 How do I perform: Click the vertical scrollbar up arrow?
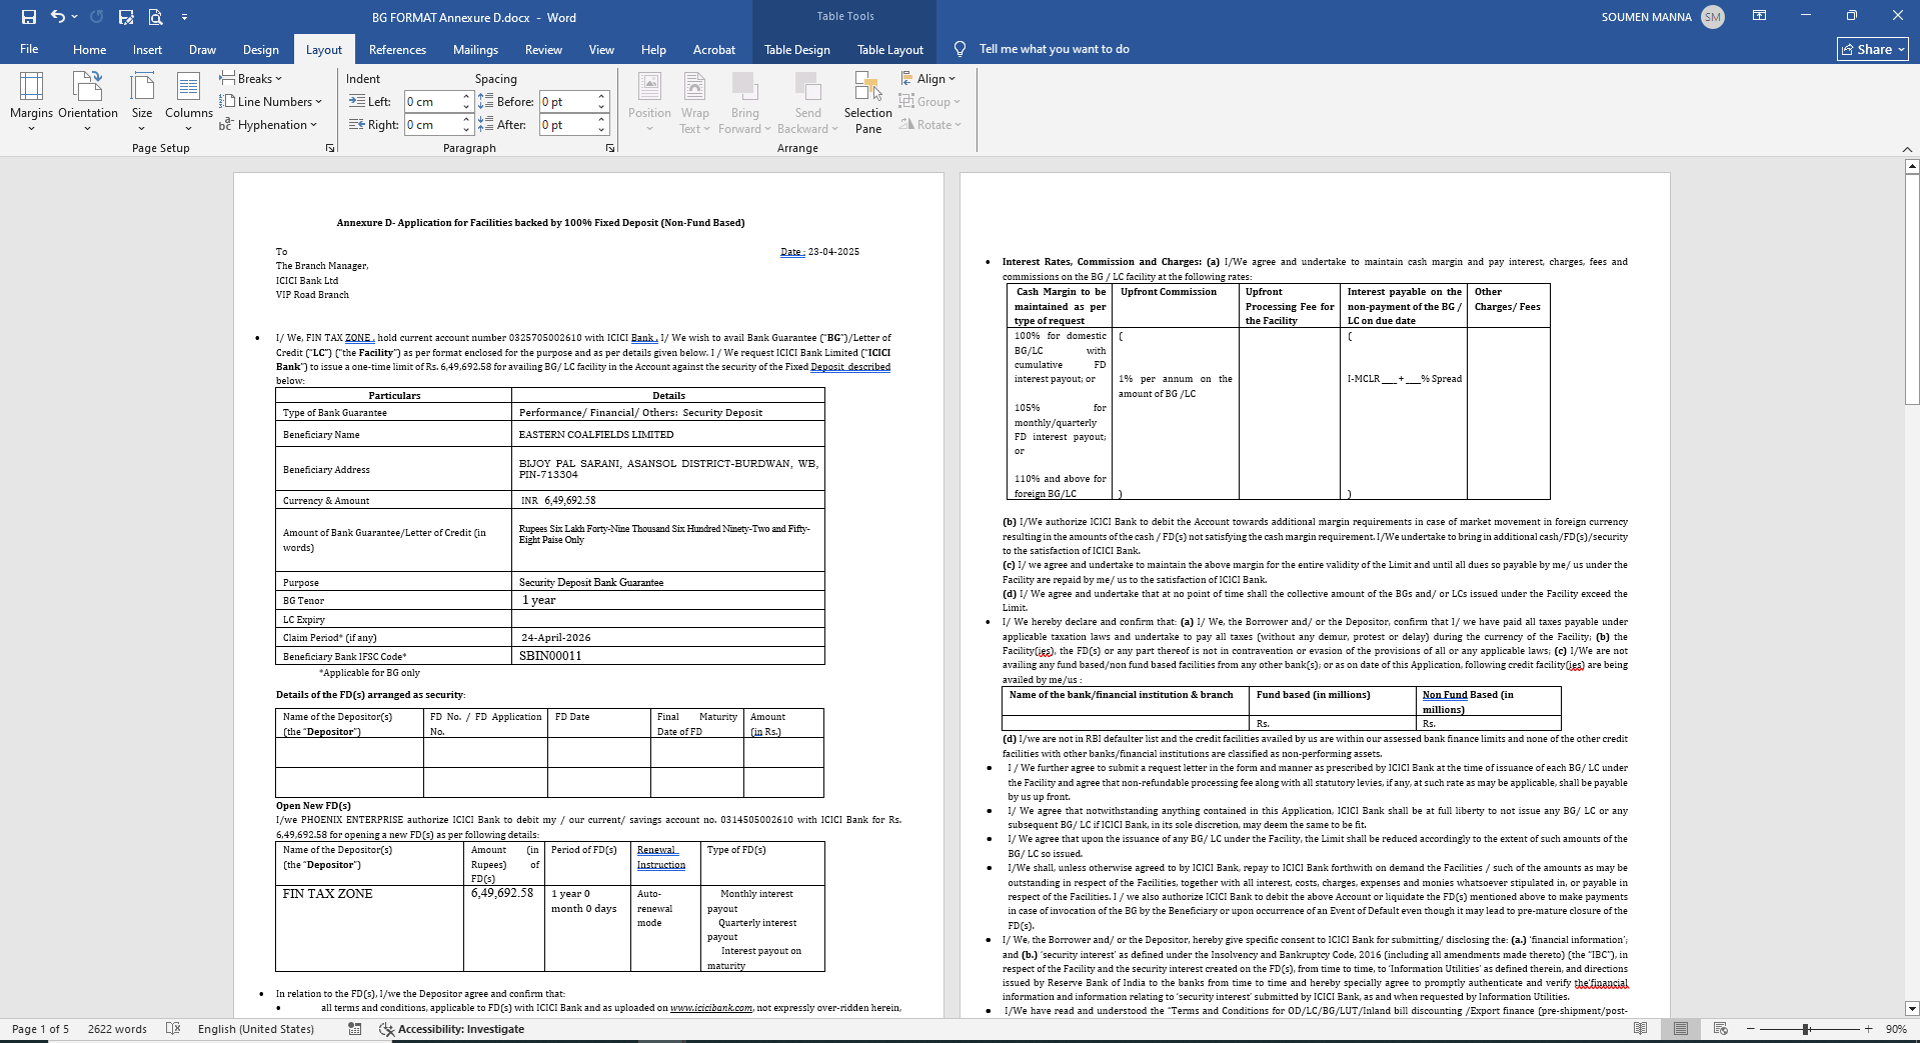tap(1912, 166)
